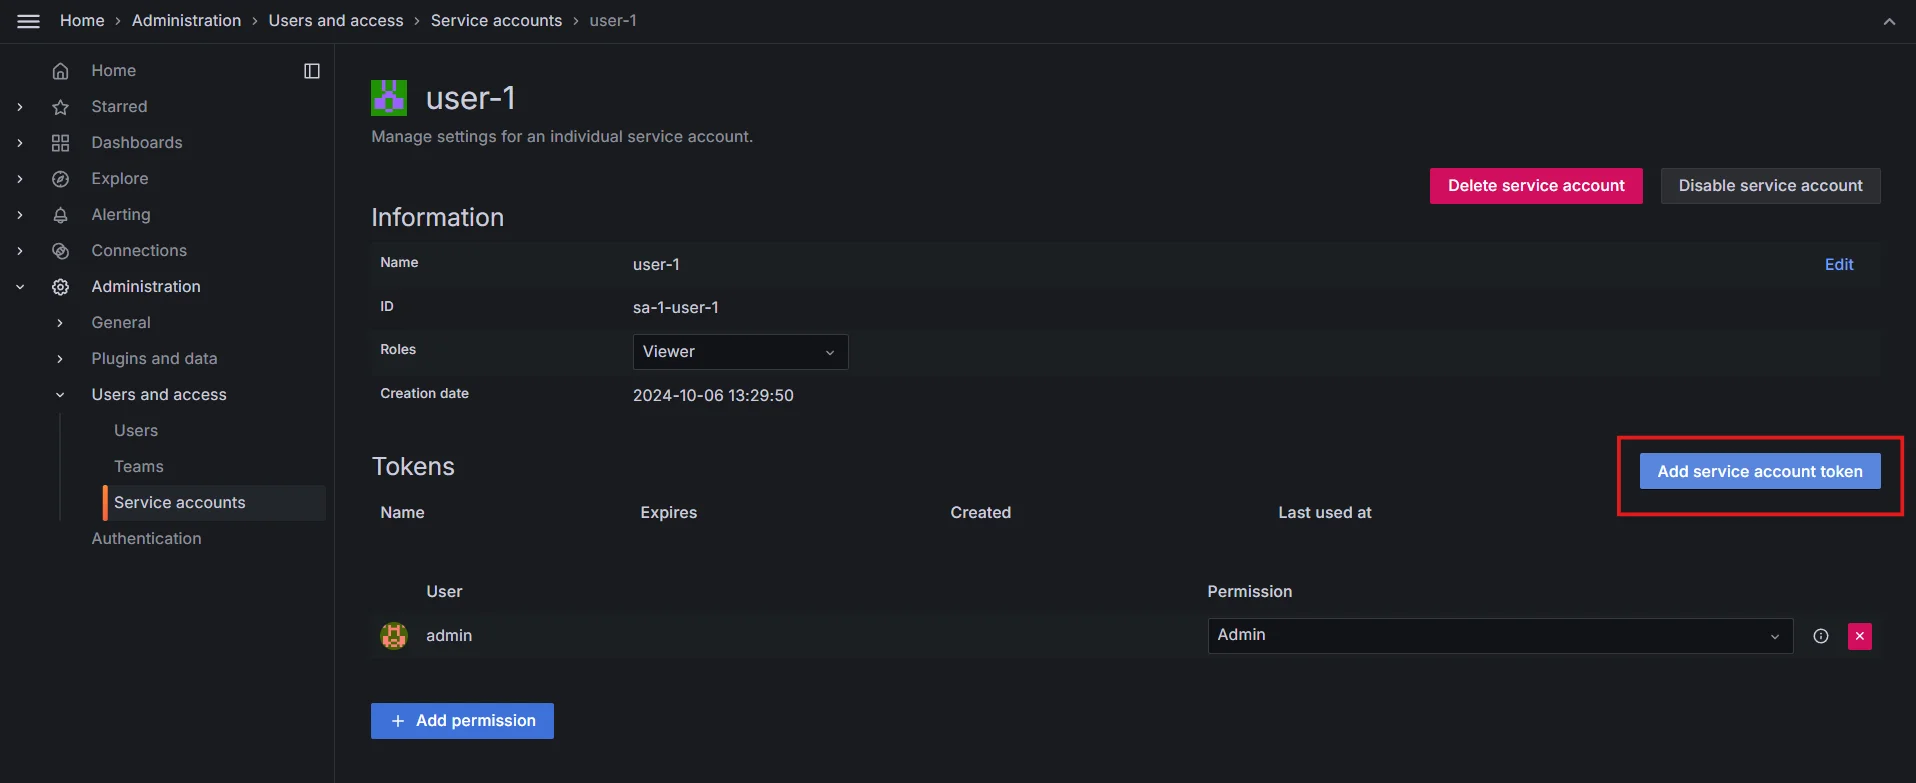
Task: Click the Alerting bell icon
Action: 61,215
